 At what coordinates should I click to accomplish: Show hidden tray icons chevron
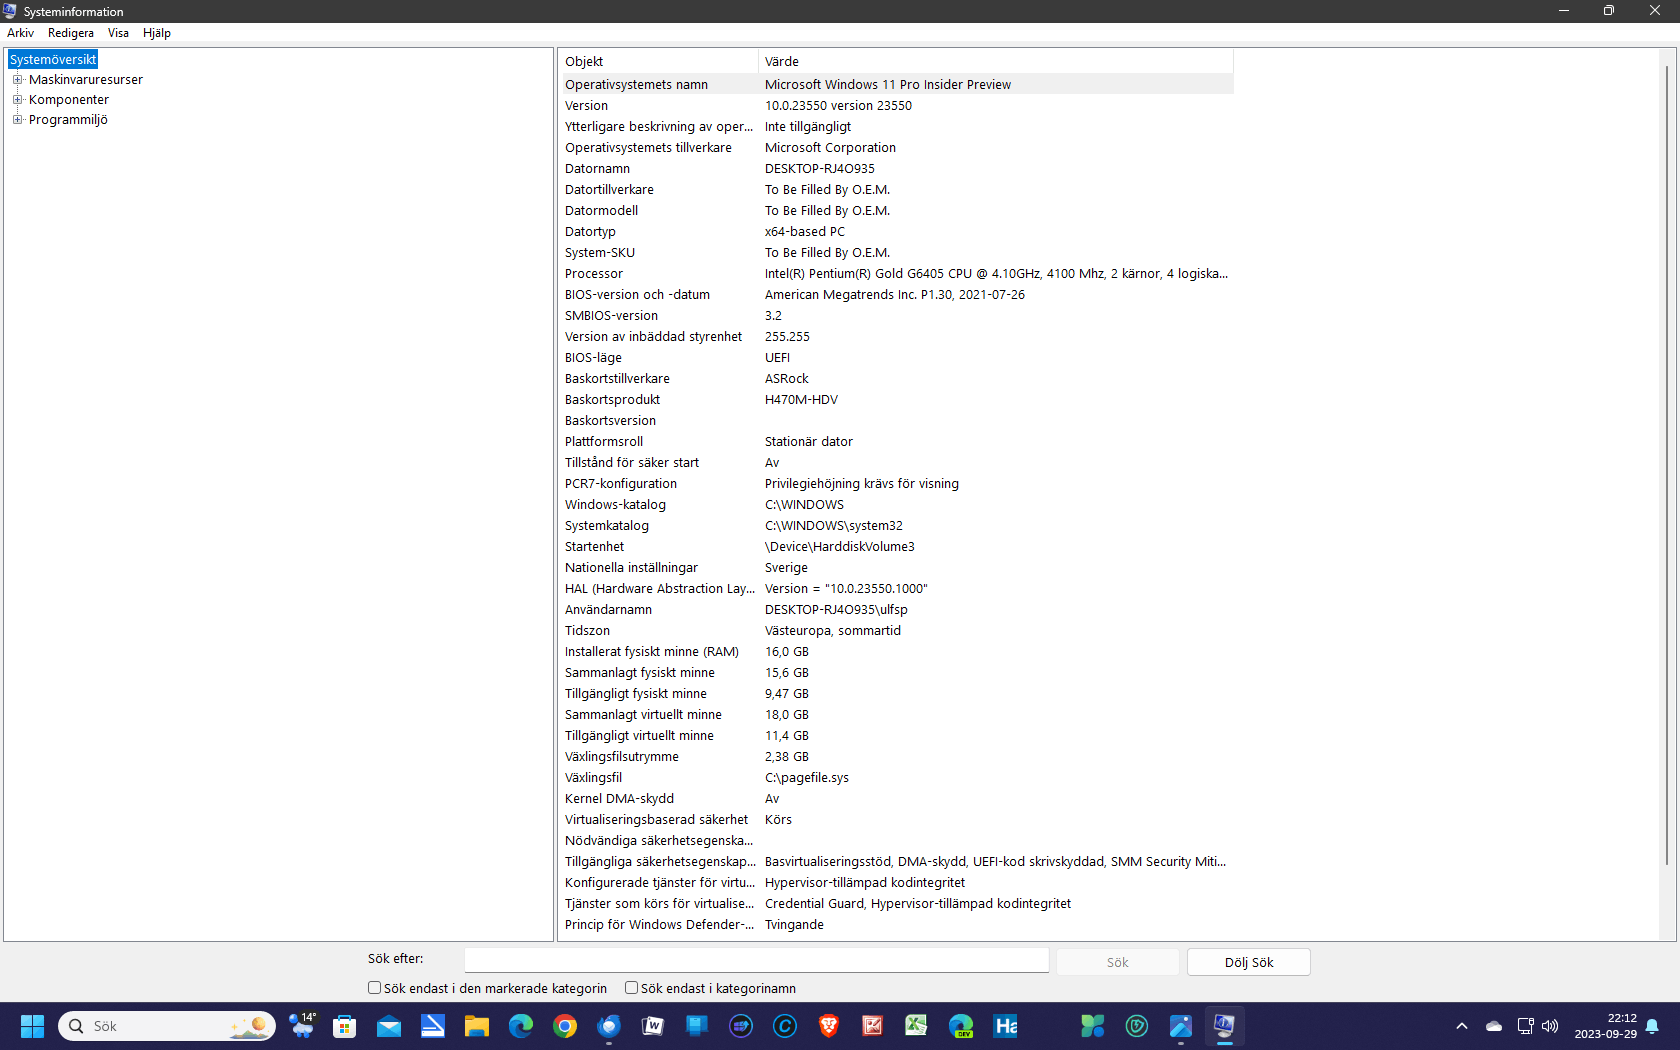[x=1462, y=1026]
